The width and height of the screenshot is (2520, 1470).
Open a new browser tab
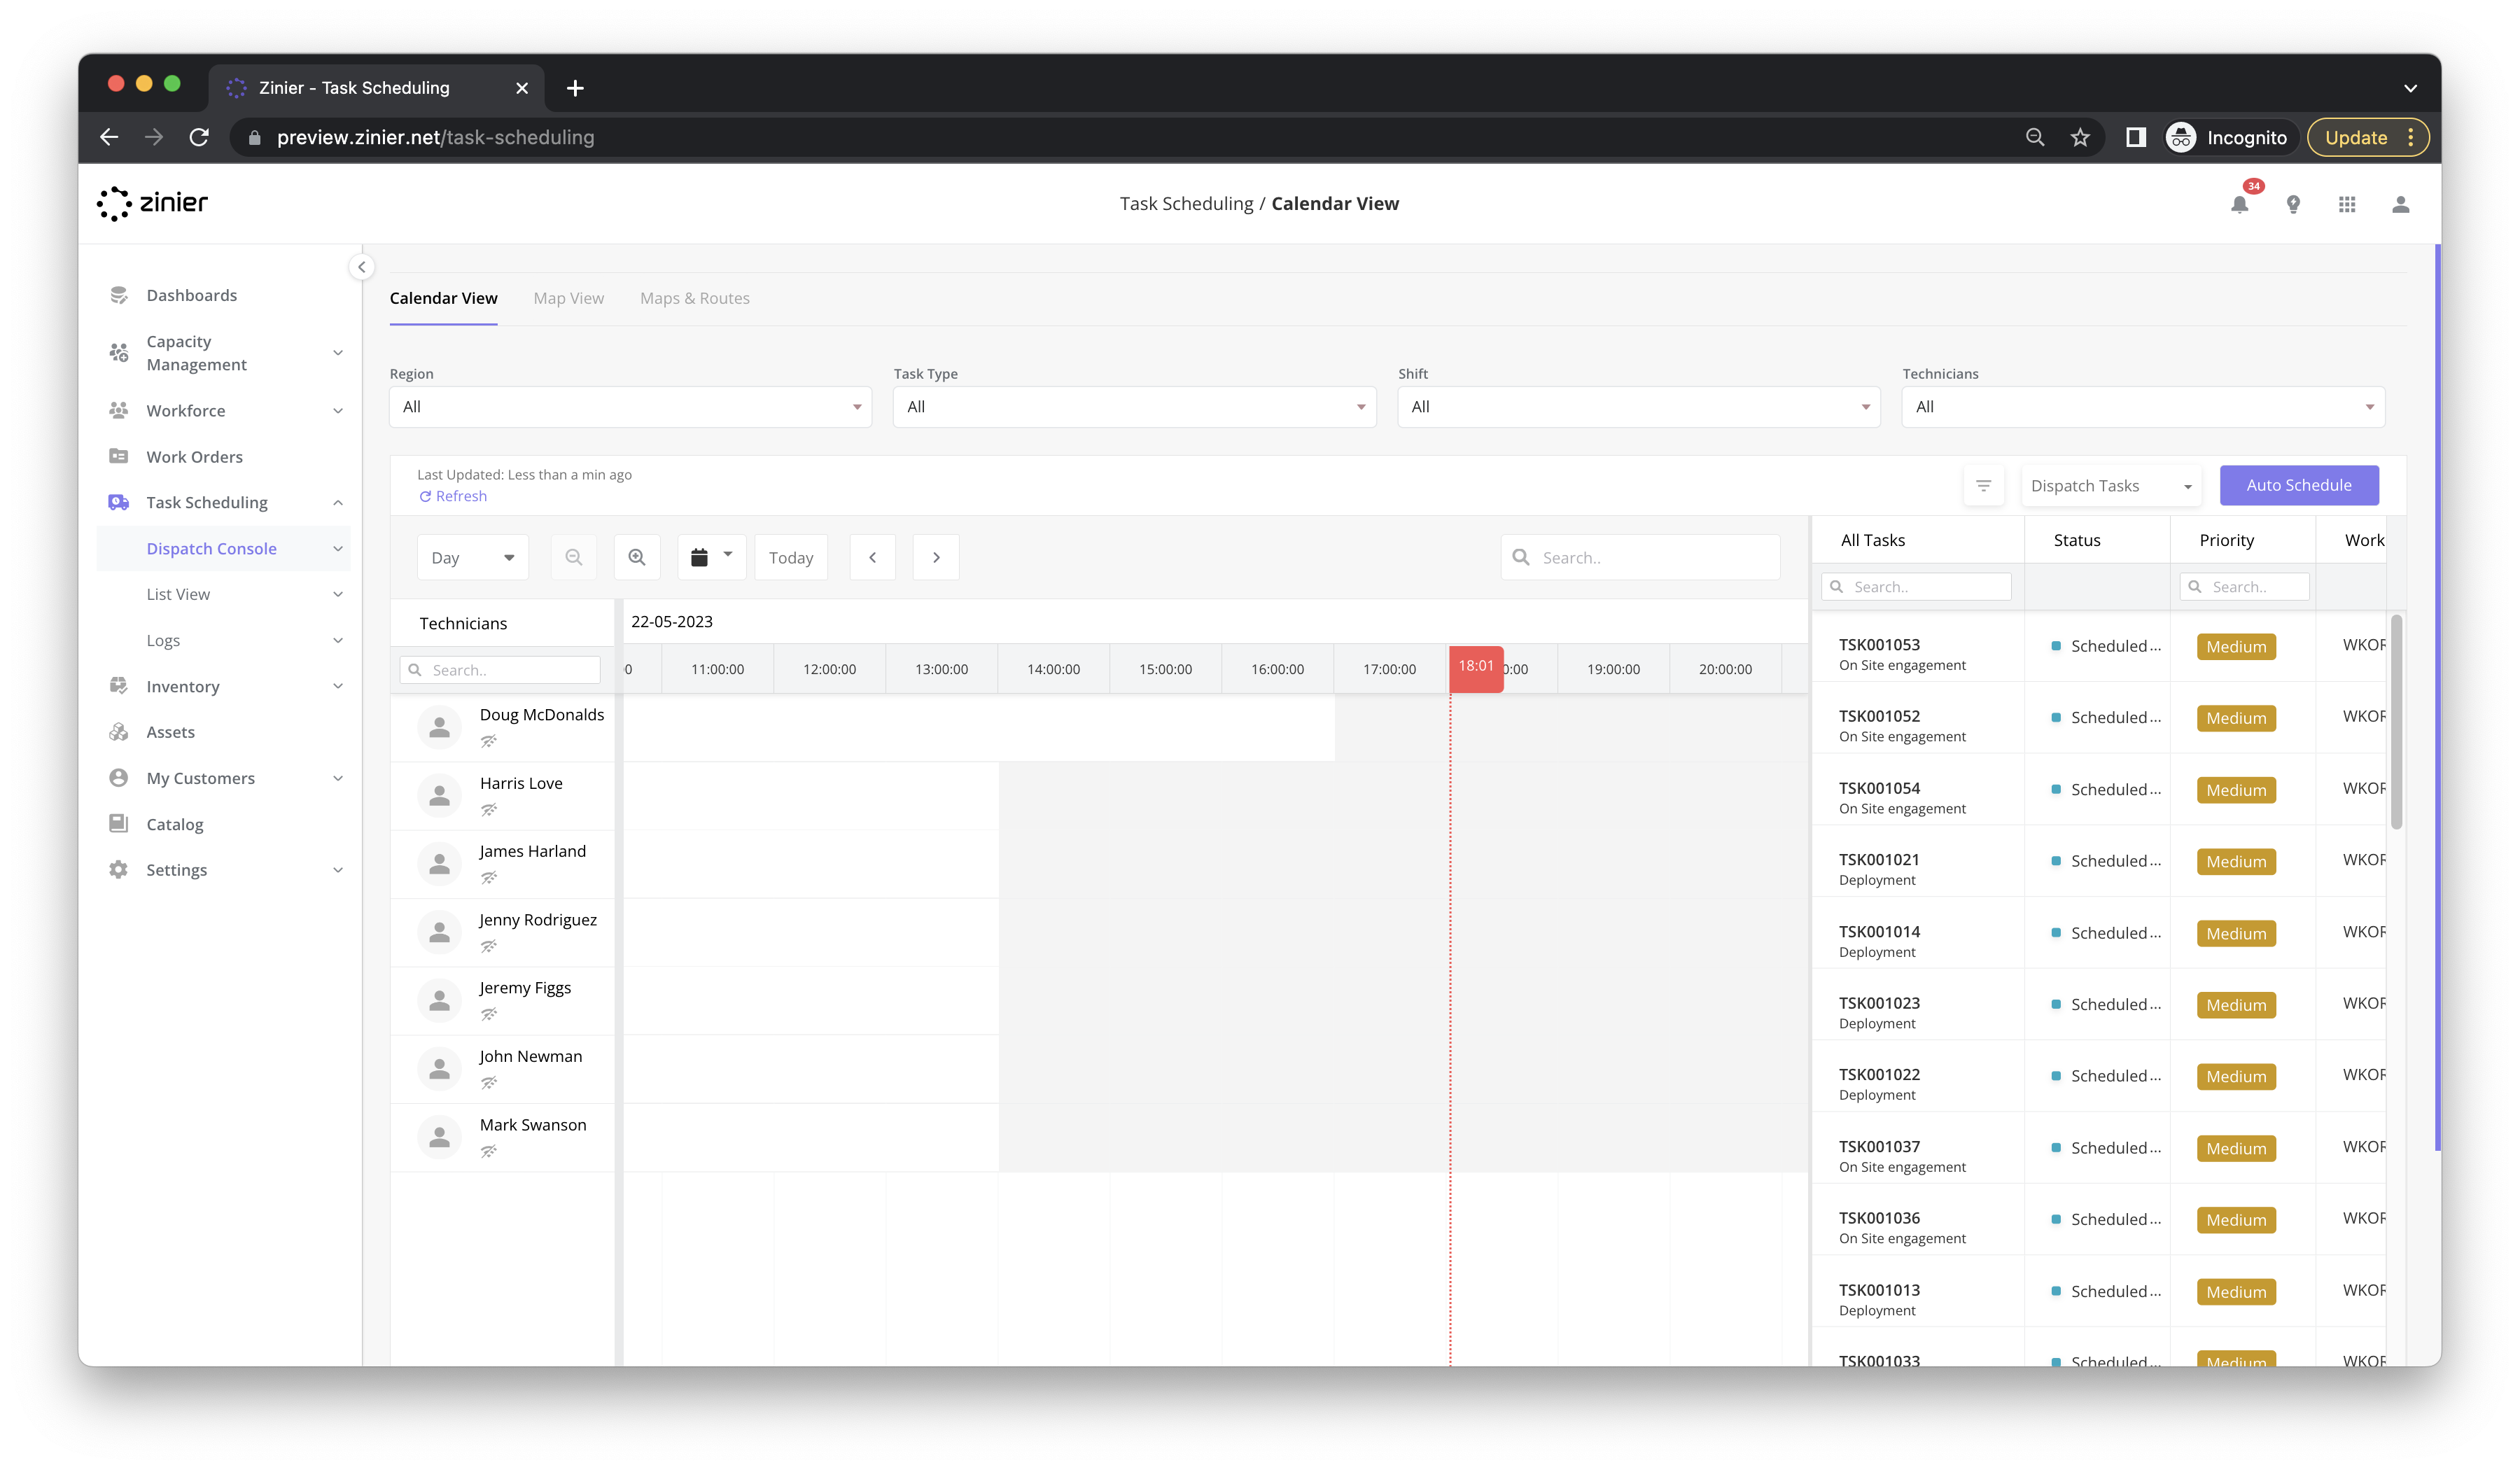tap(575, 88)
